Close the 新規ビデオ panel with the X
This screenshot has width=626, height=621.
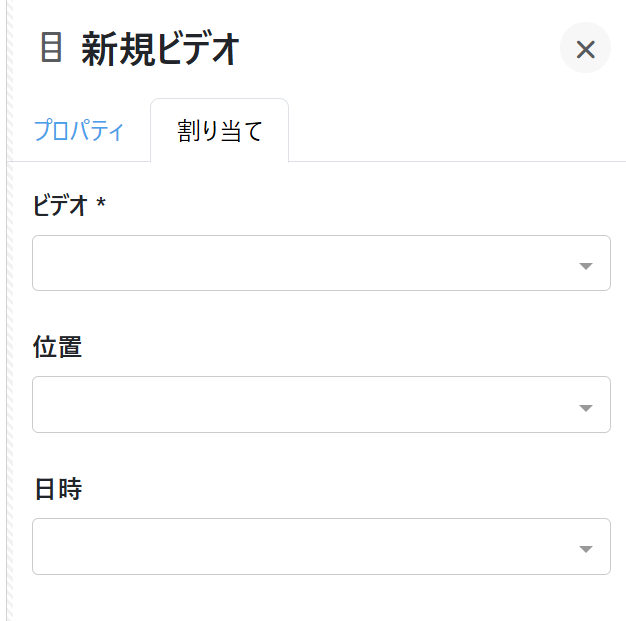(x=585, y=49)
